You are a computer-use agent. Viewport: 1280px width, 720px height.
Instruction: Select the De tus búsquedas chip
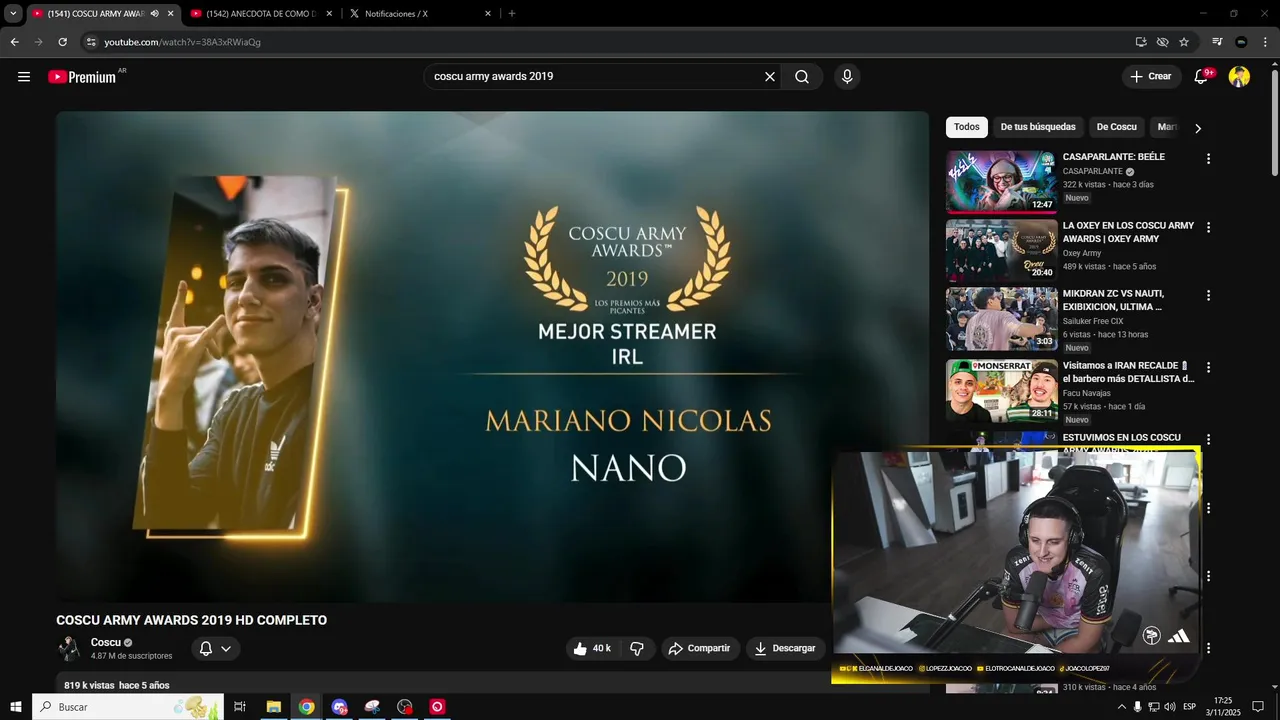[x=1038, y=127]
